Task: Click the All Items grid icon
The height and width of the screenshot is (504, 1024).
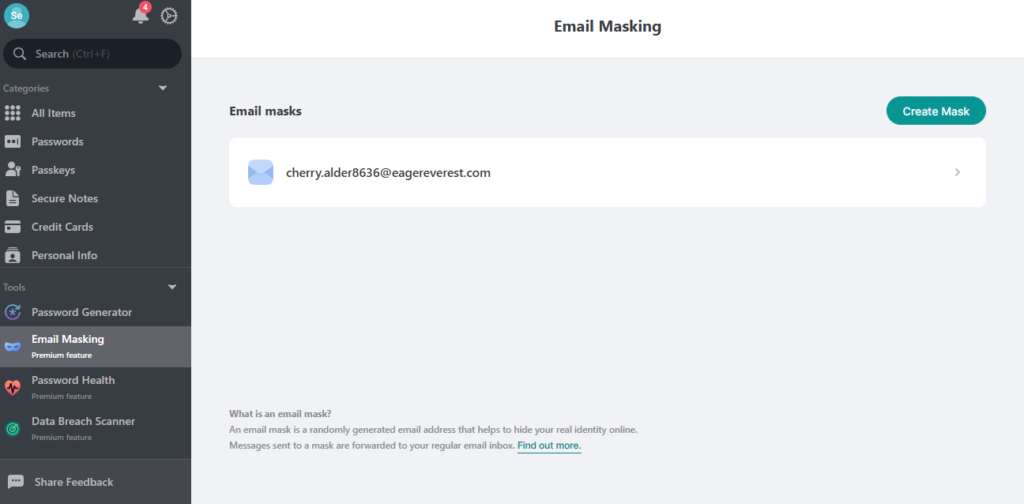Action: tap(13, 113)
